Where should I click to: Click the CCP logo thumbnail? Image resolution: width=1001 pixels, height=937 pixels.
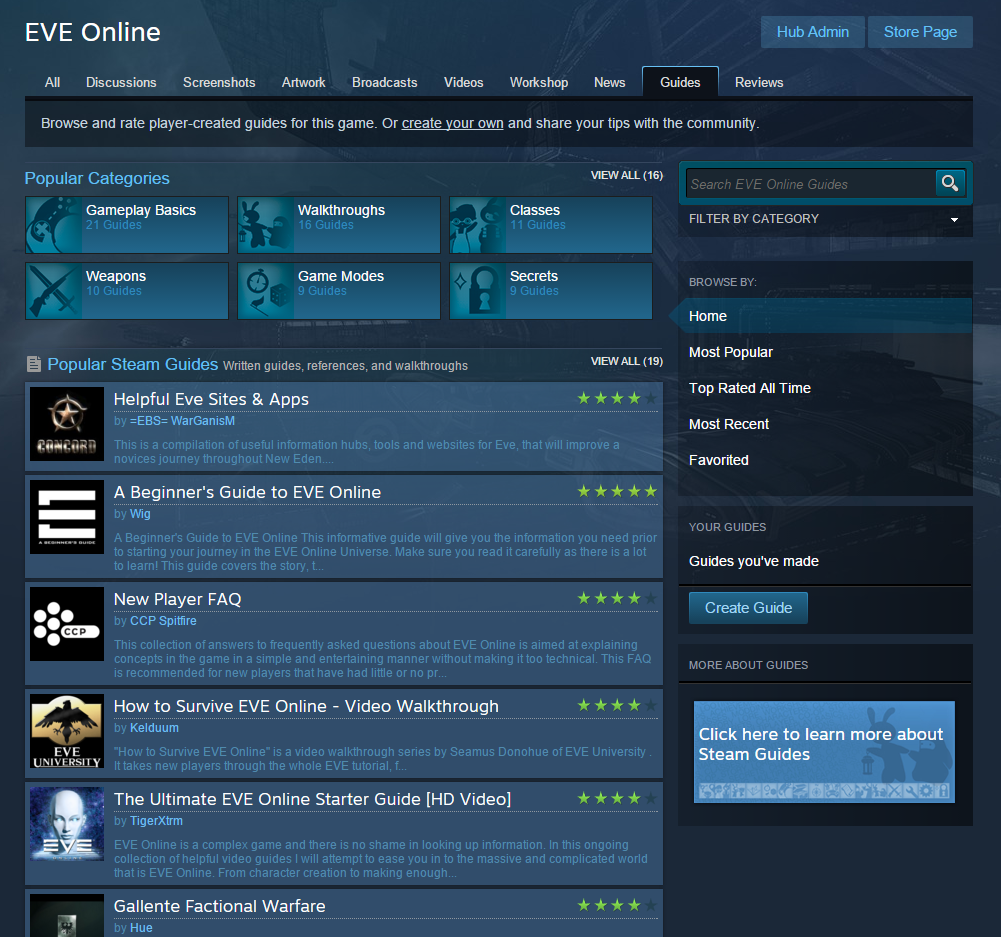click(x=67, y=624)
